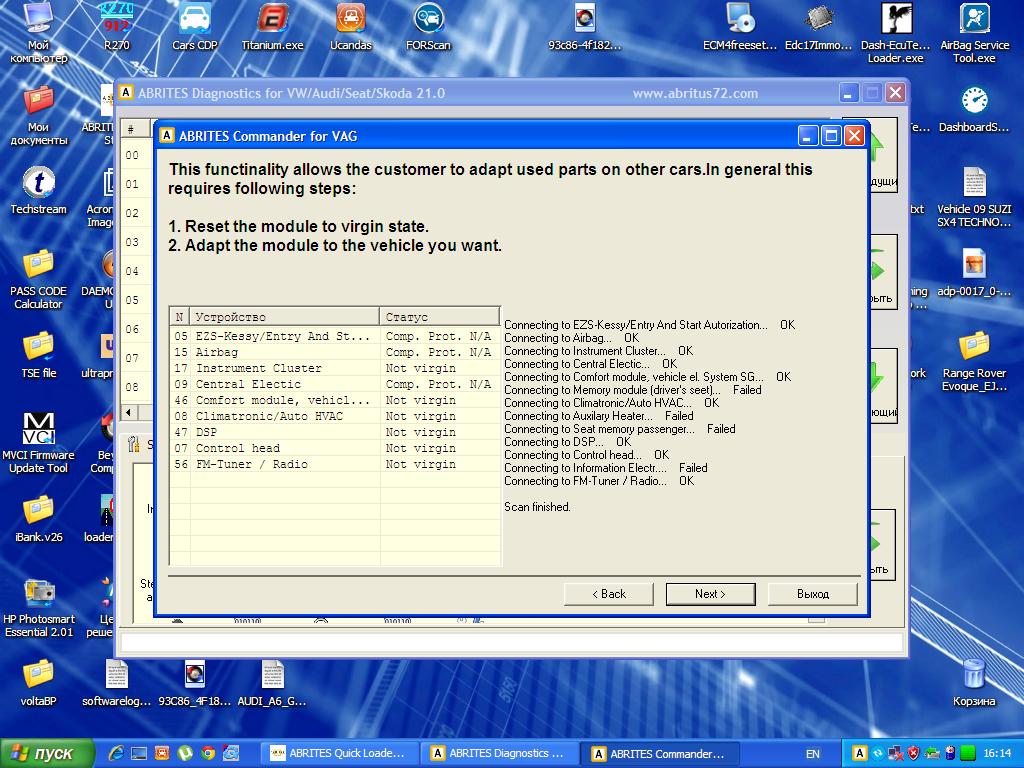Launch HP Photosmart Essential 2.01
This screenshot has height=768, width=1024.
[39, 607]
